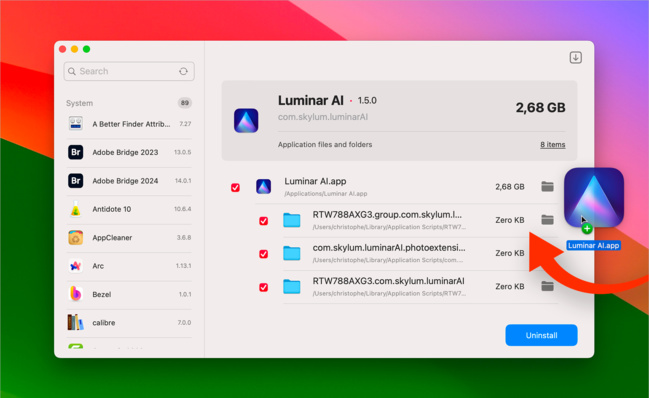
Task: Select Adobe Bridge 2024 app icon
Action: click(75, 181)
